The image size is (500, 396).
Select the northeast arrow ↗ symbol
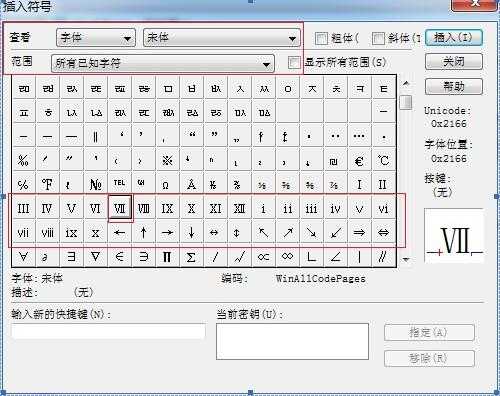(x=287, y=233)
